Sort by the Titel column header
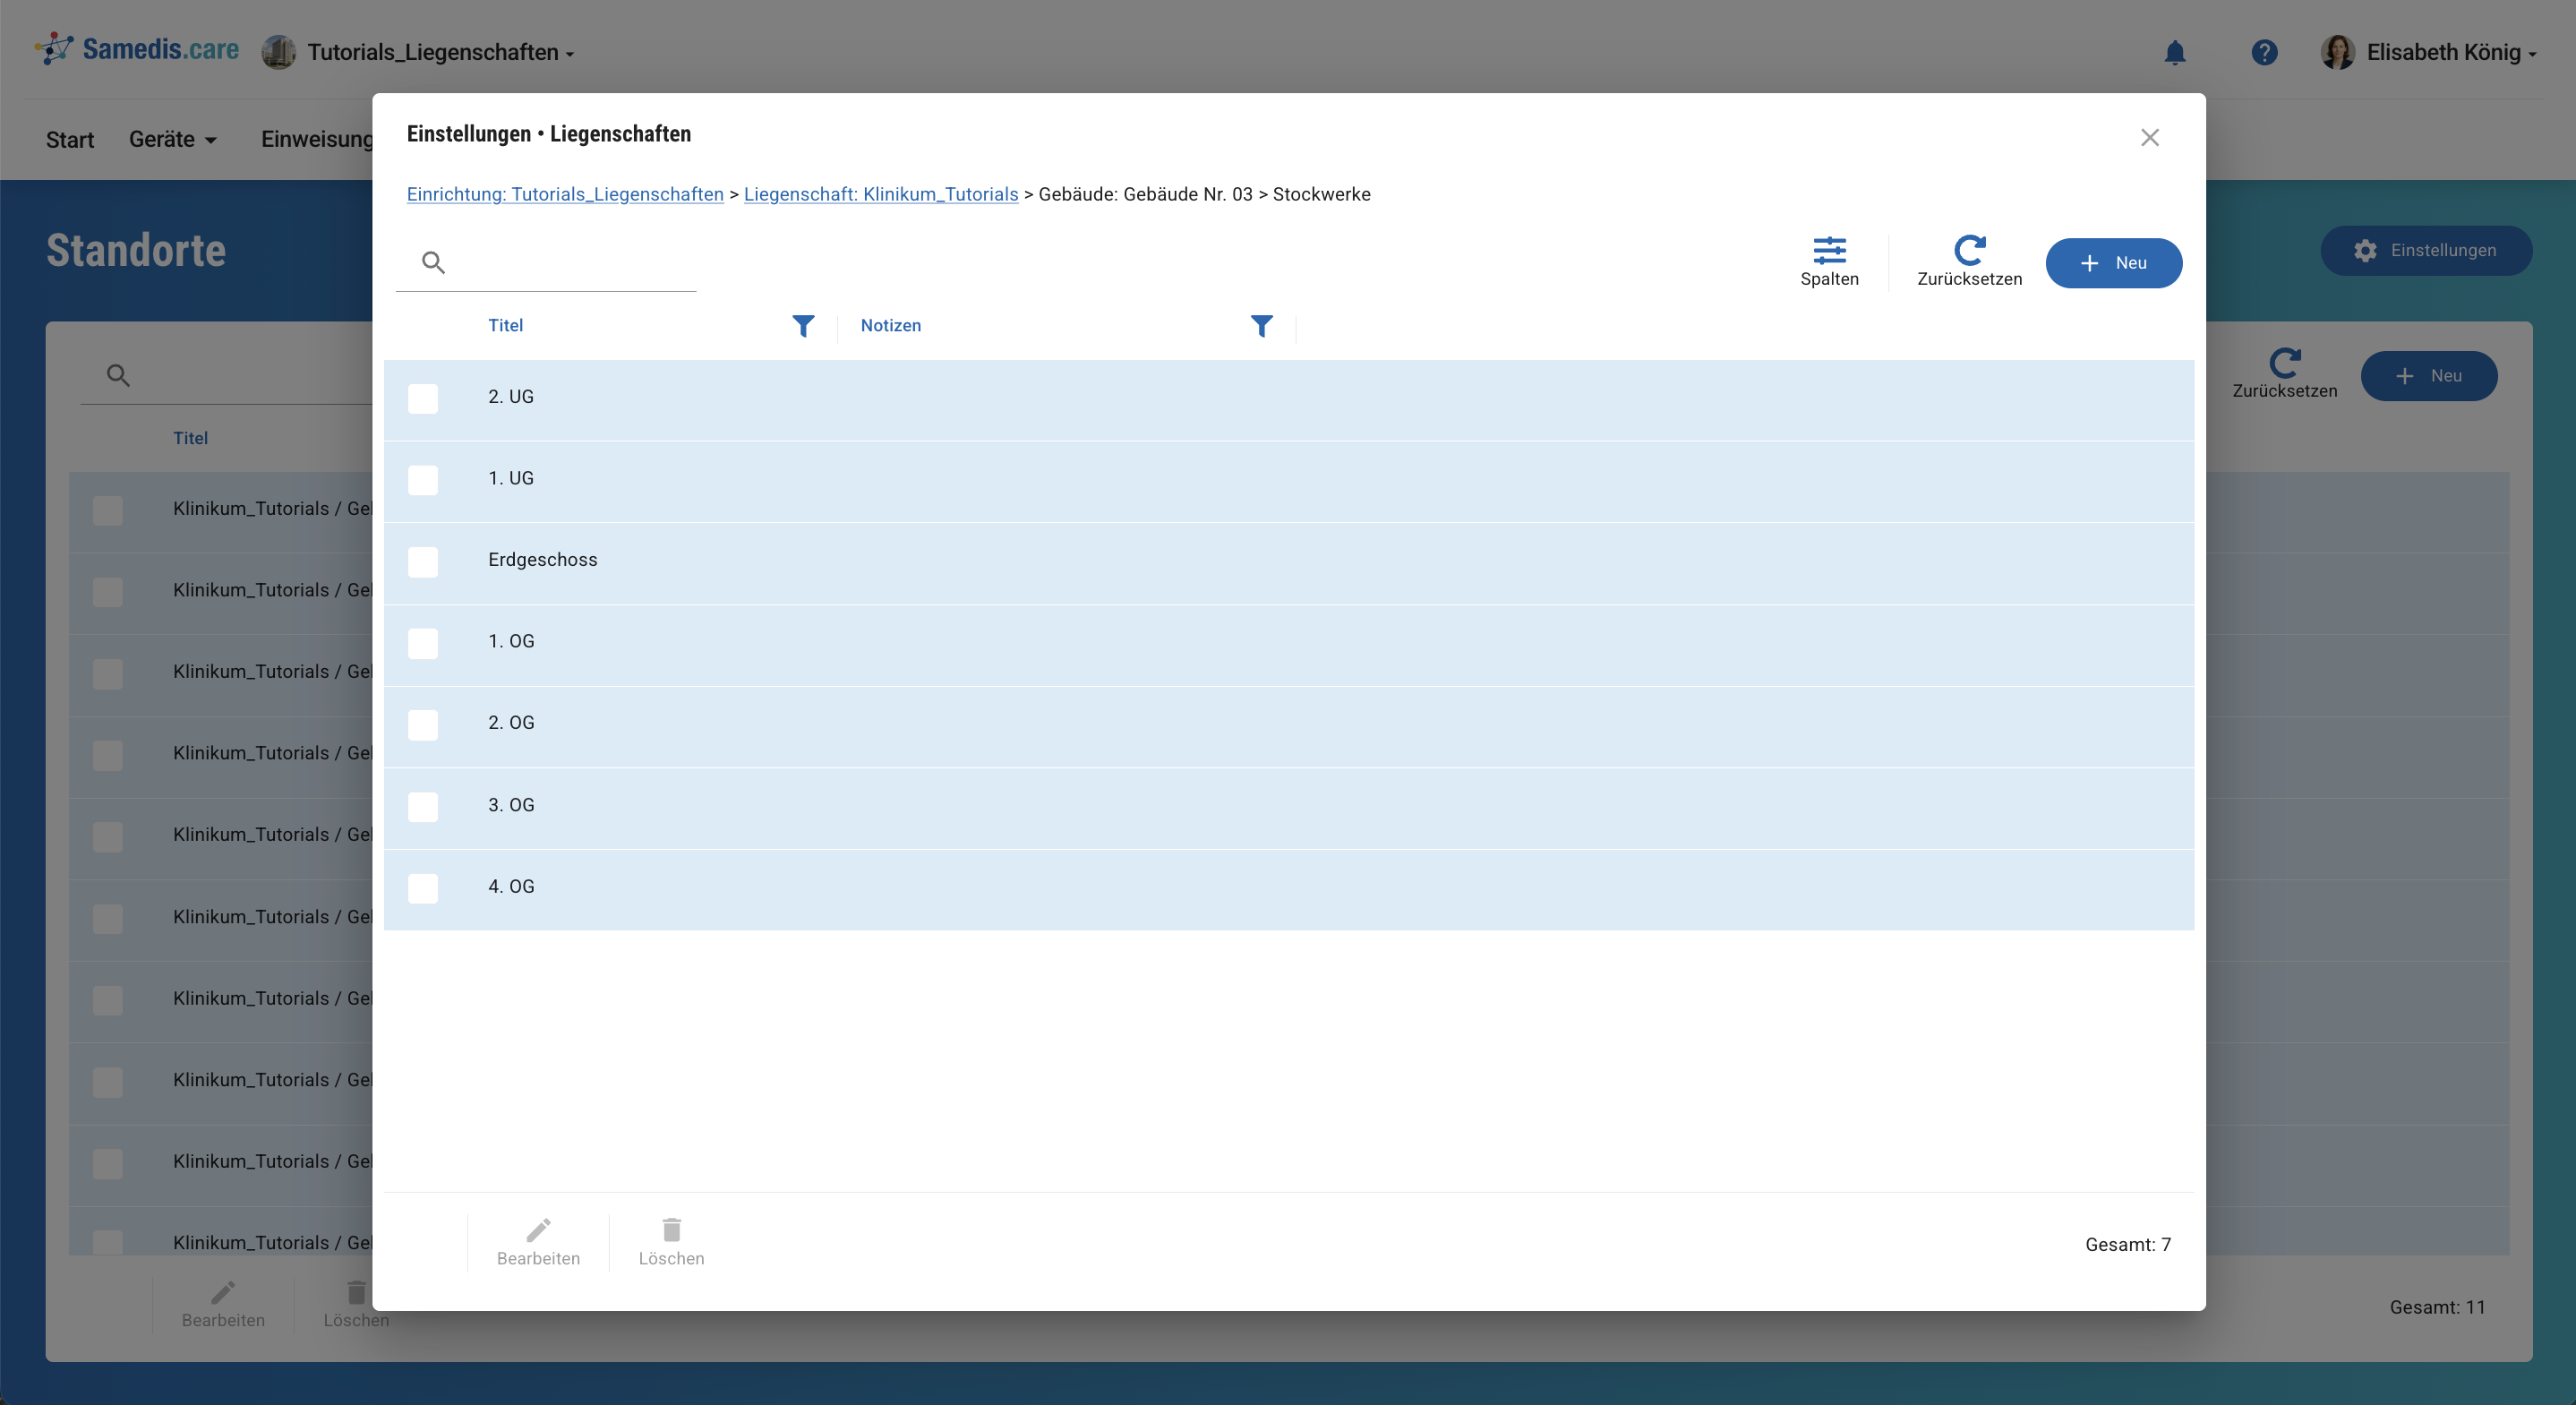Screen dimensions: 2576x1405 point(505,326)
